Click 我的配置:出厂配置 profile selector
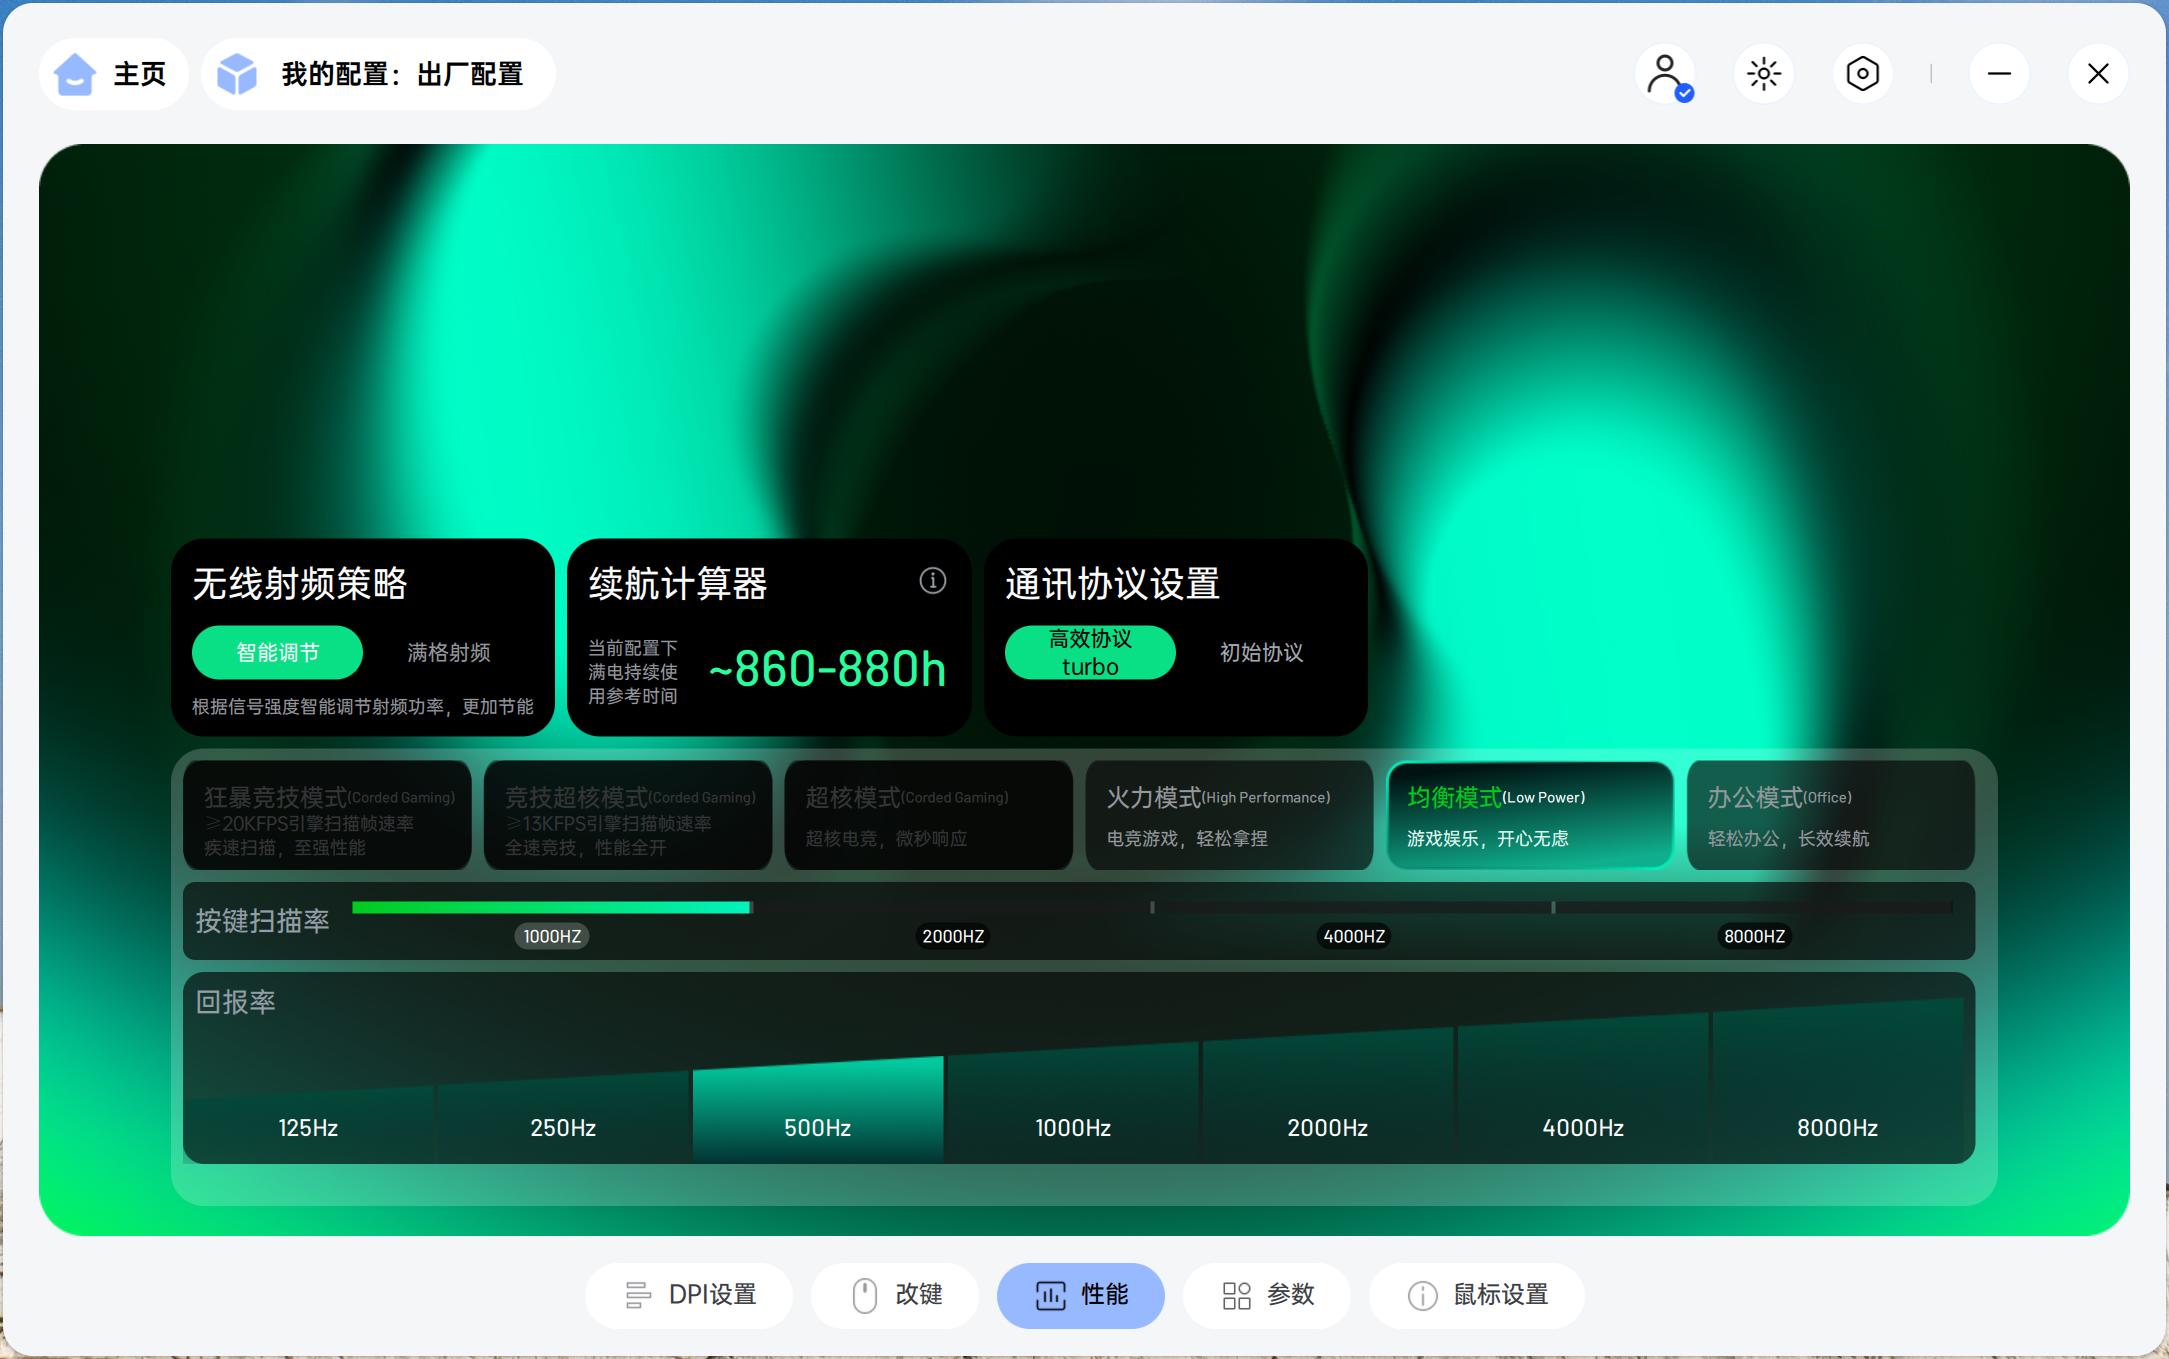The width and height of the screenshot is (2169, 1359). coord(401,74)
